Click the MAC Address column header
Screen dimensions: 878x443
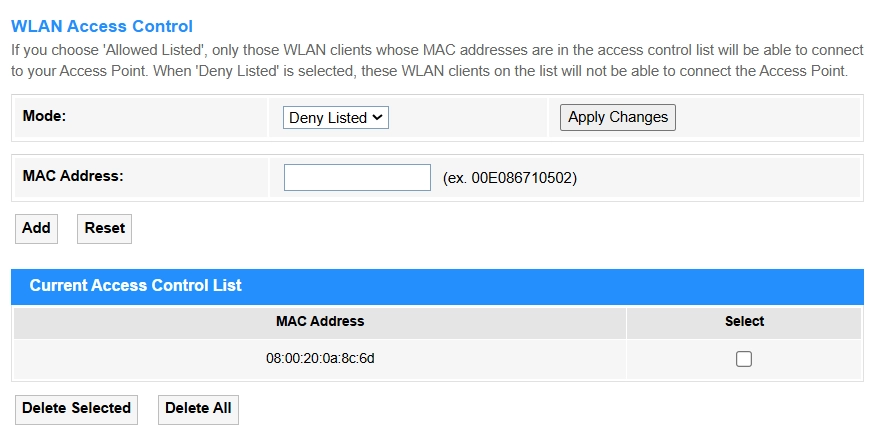click(320, 321)
